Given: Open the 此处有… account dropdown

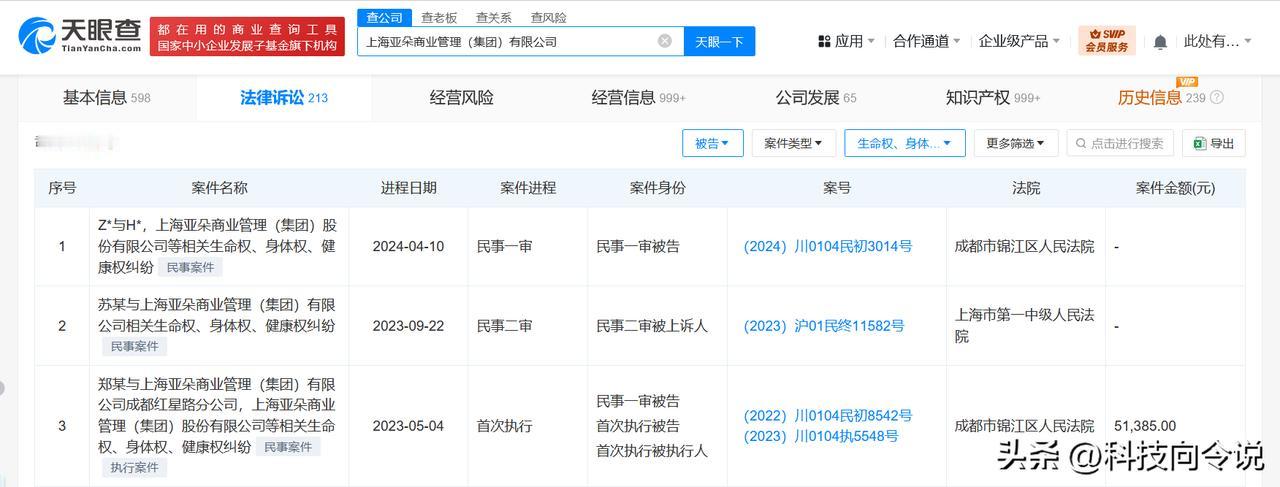Looking at the screenshot, I should tap(1218, 41).
